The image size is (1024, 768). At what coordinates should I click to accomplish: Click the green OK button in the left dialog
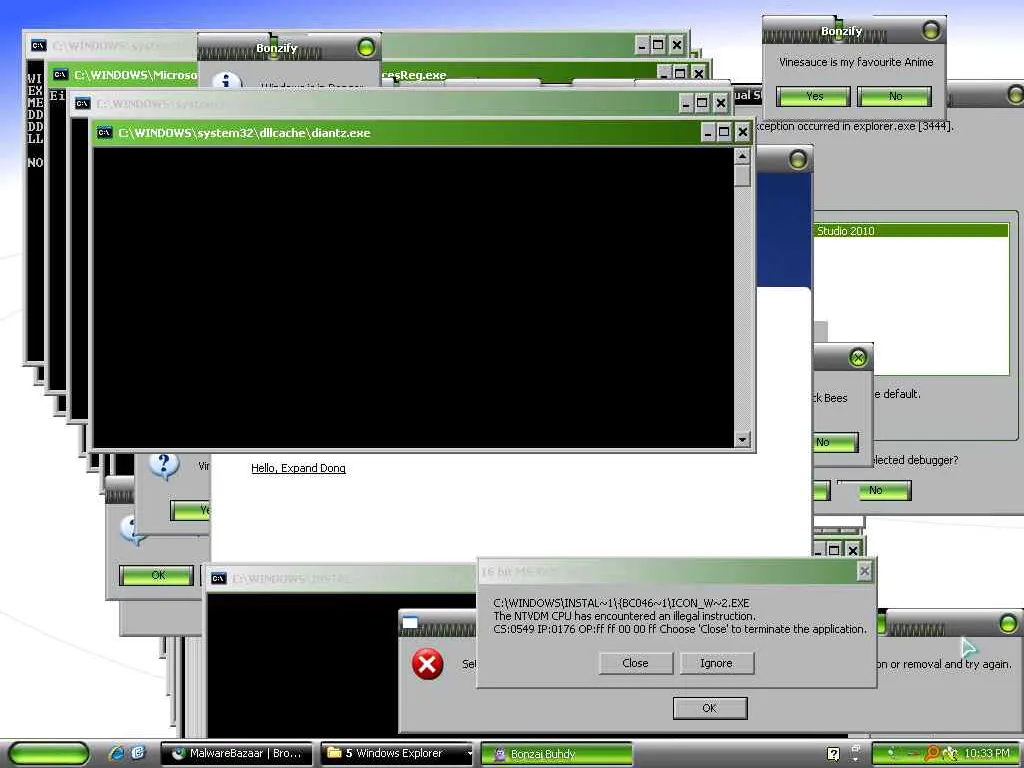(x=157, y=575)
